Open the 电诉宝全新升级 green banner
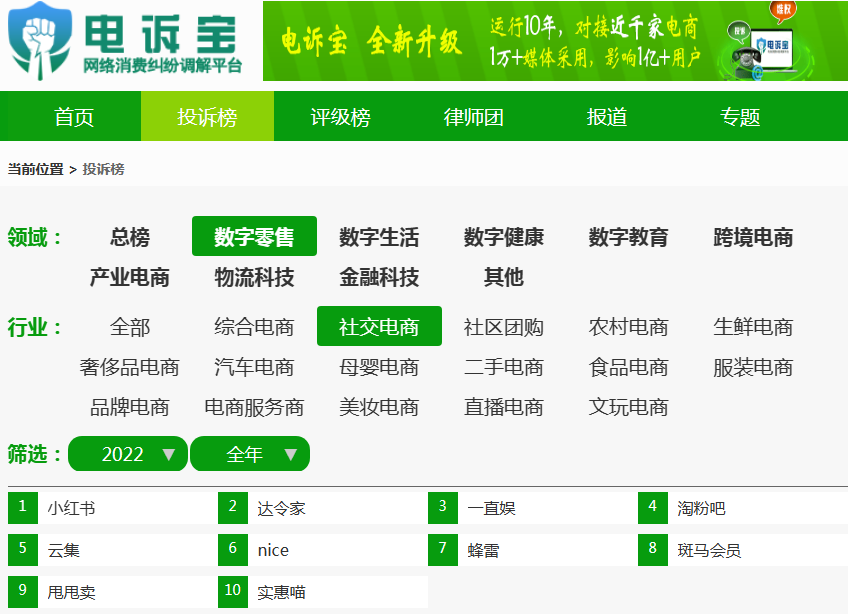848x614 pixels. 555,41
